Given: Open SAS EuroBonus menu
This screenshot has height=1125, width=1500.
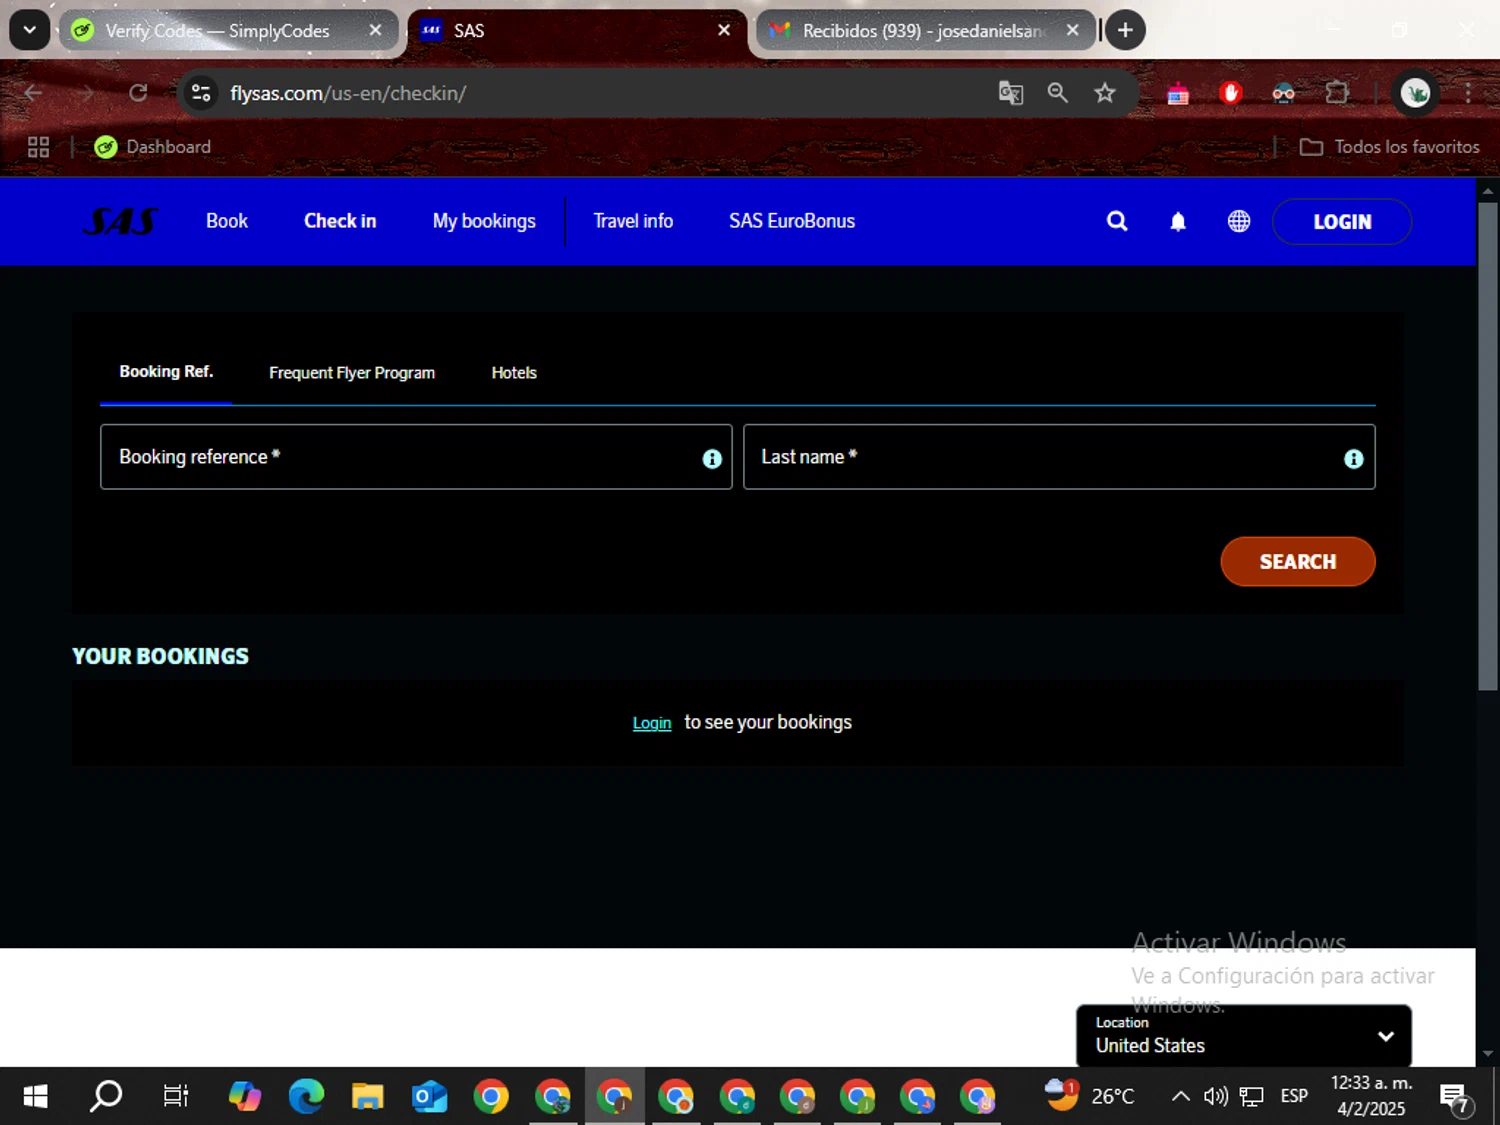Looking at the screenshot, I should point(792,221).
